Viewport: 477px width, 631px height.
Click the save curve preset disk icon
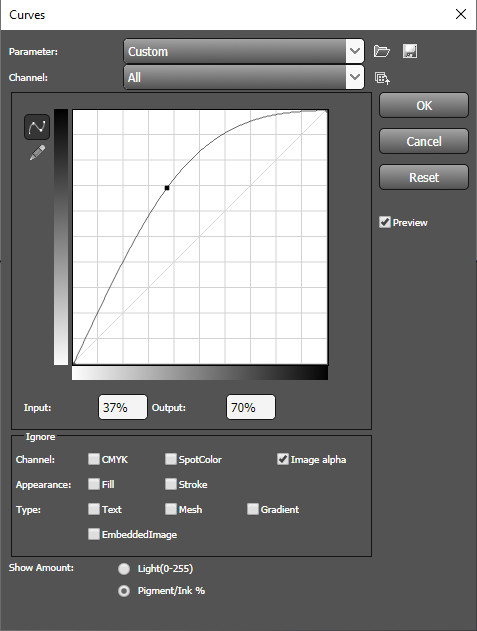pos(410,51)
